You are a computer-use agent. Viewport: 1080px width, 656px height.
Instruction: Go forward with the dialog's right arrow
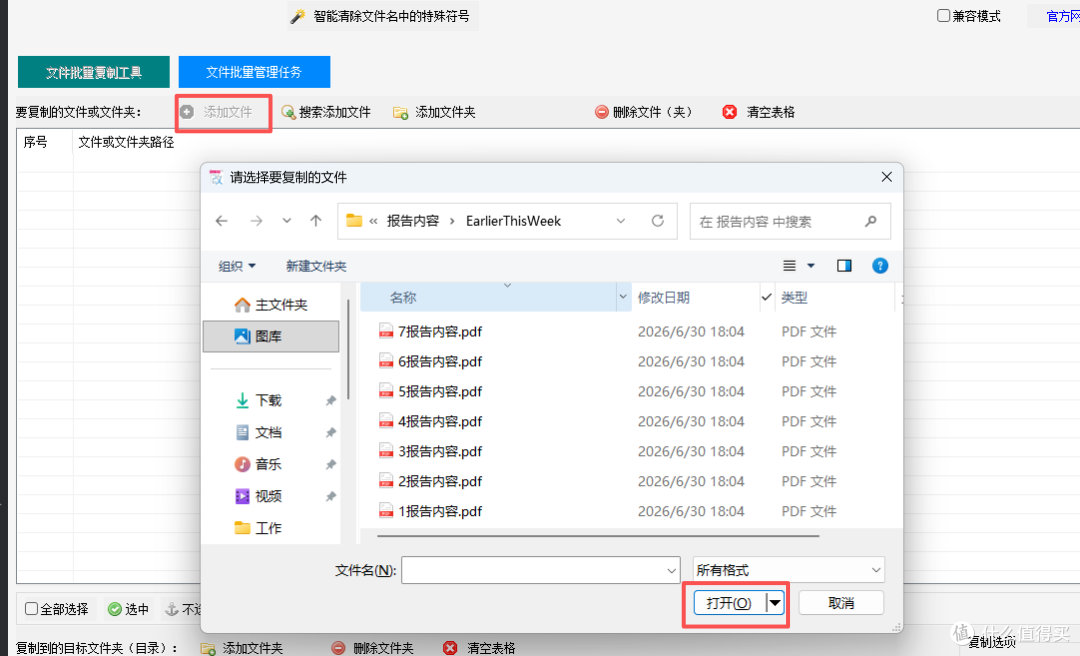pyautogui.click(x=256, y=221)
